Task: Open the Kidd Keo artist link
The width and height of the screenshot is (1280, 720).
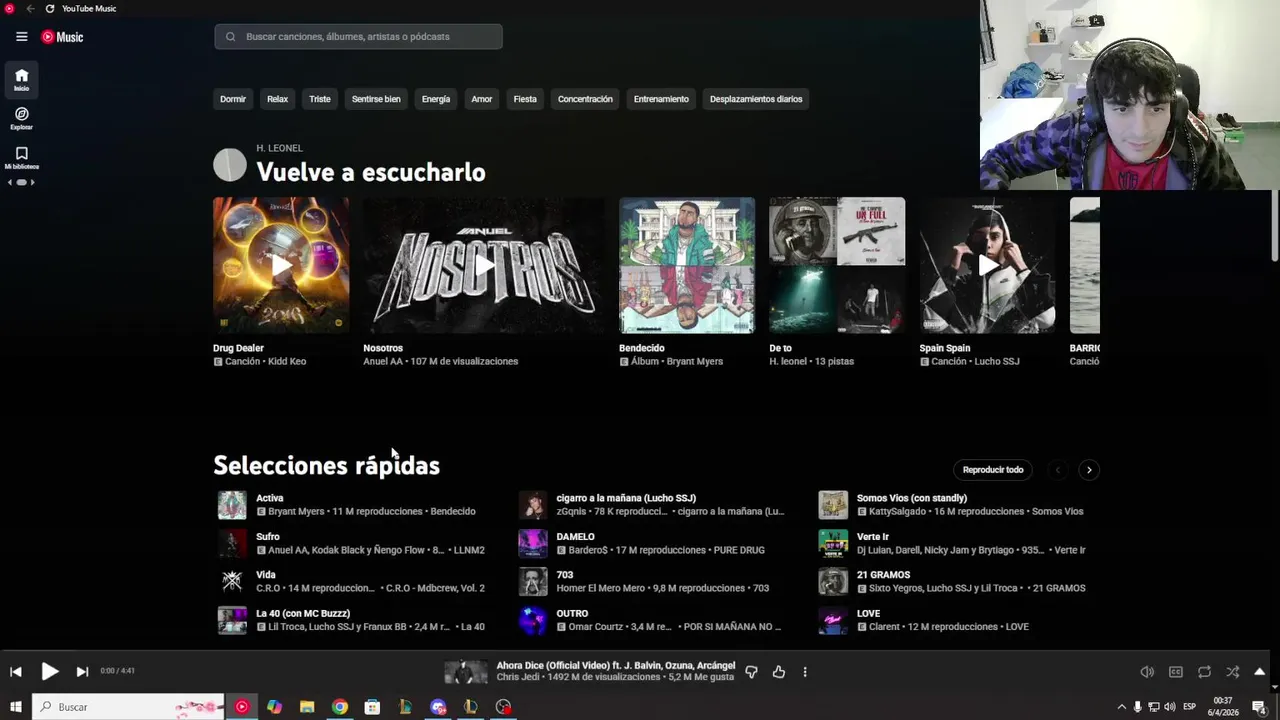Action: click(x=287, y=362)
